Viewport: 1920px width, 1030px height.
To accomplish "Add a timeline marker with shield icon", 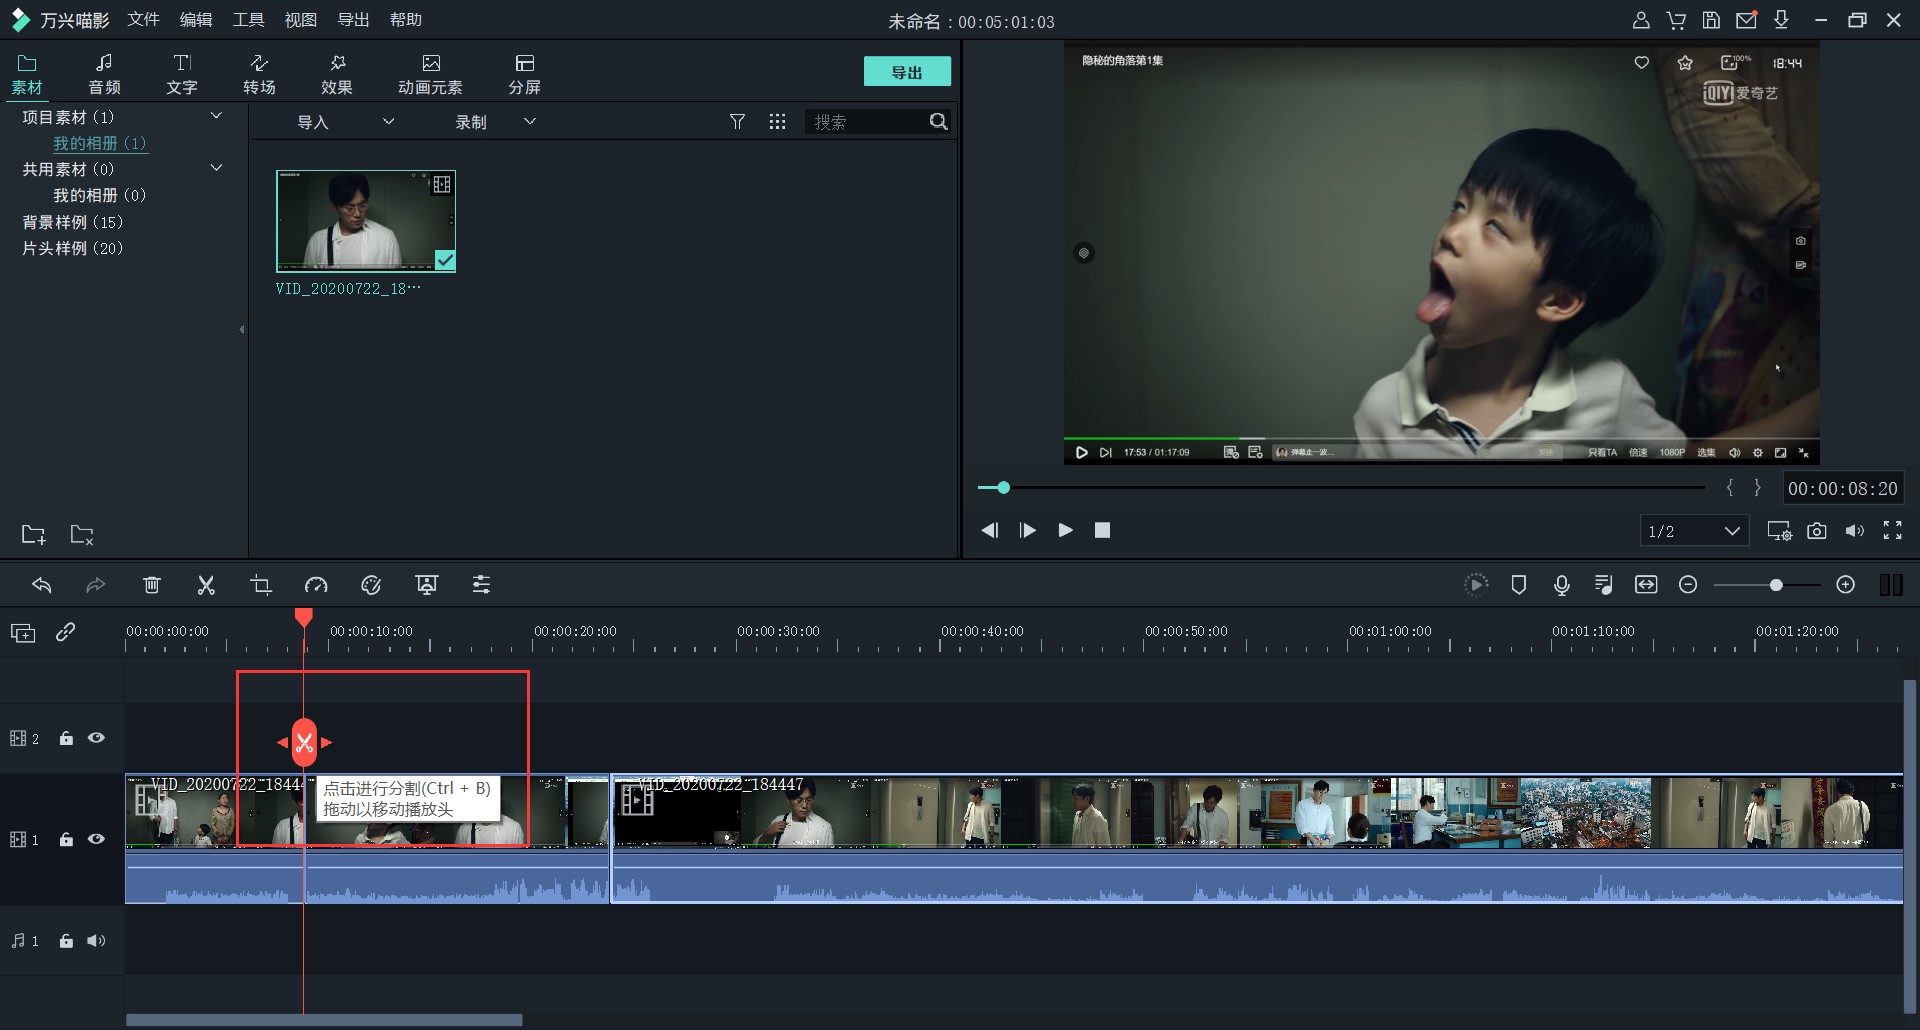I will pos(1518,585).
